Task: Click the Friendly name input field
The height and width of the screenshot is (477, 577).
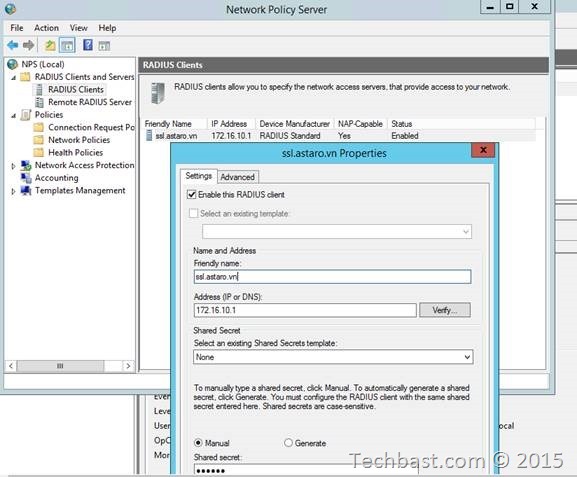Action: pos(332,276)
